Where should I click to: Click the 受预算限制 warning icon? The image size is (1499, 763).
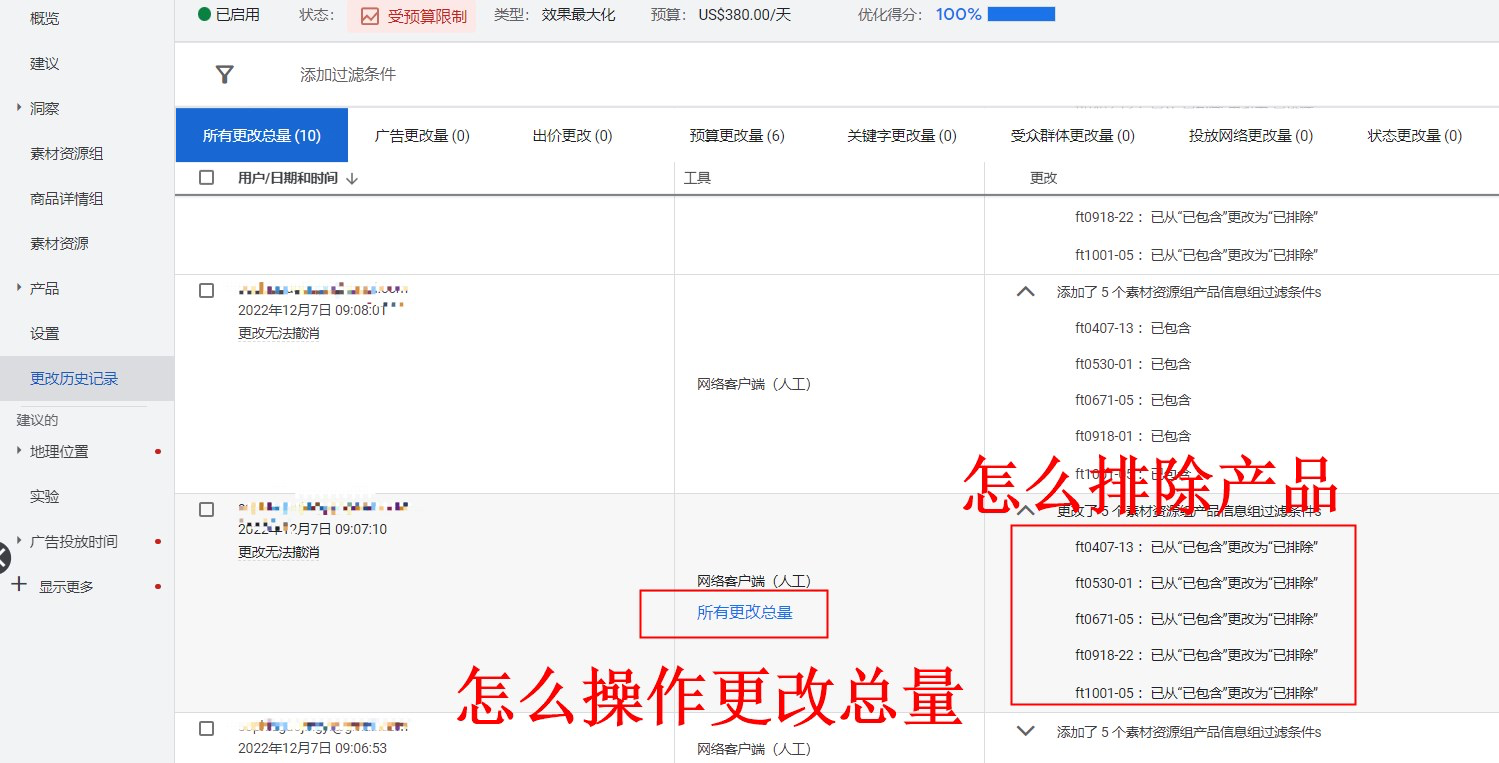point(373,17)
